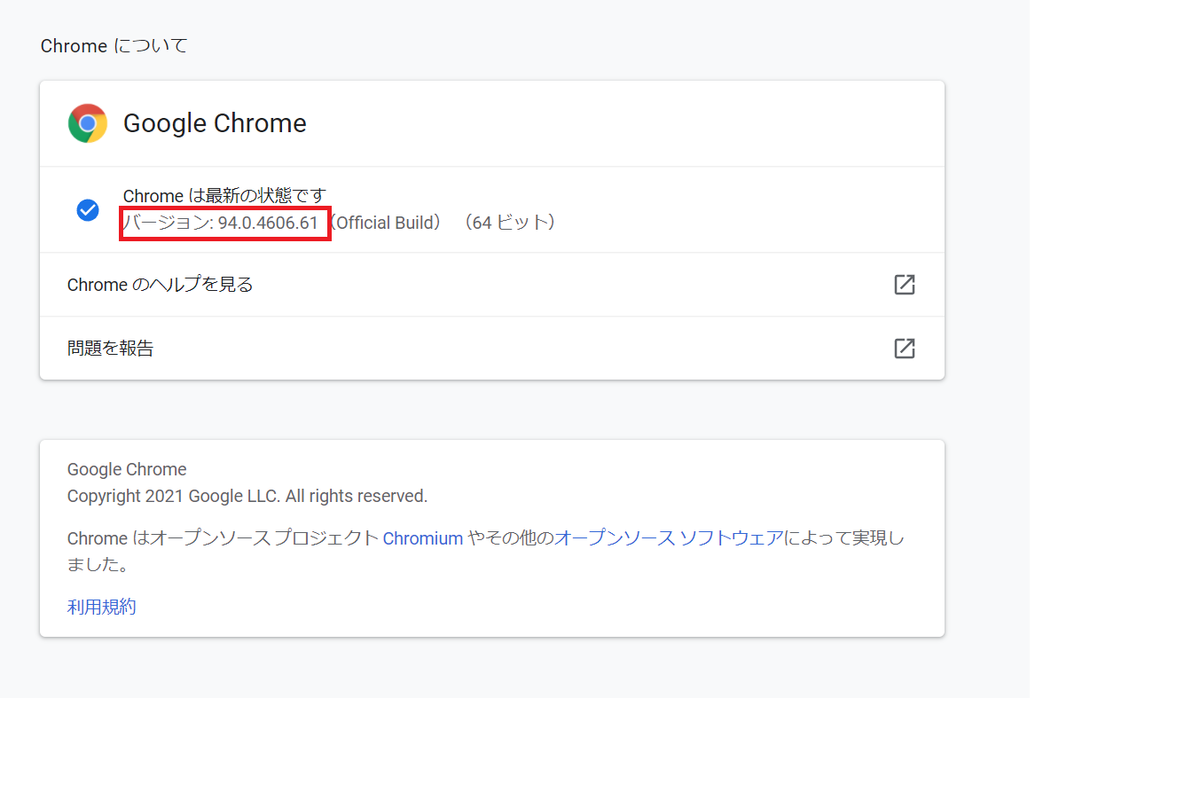Open the 利用規約 link

[101, 606]
